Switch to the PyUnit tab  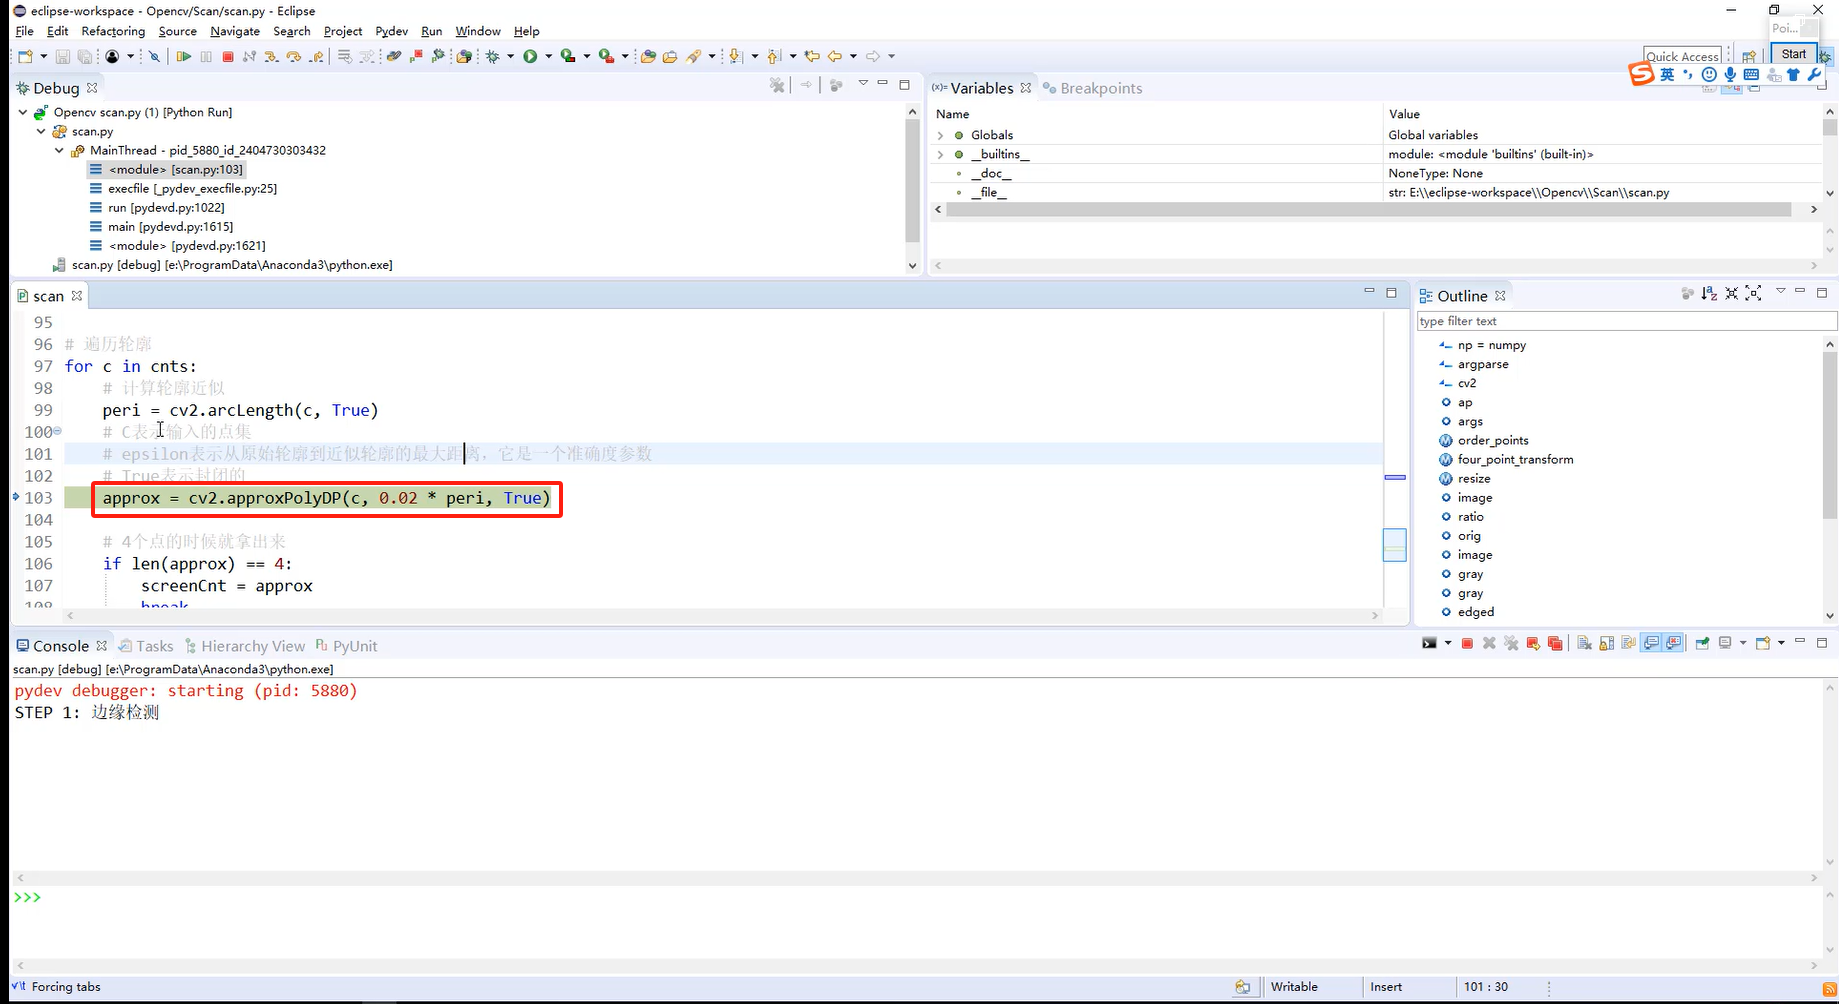[x=346, y=646]
